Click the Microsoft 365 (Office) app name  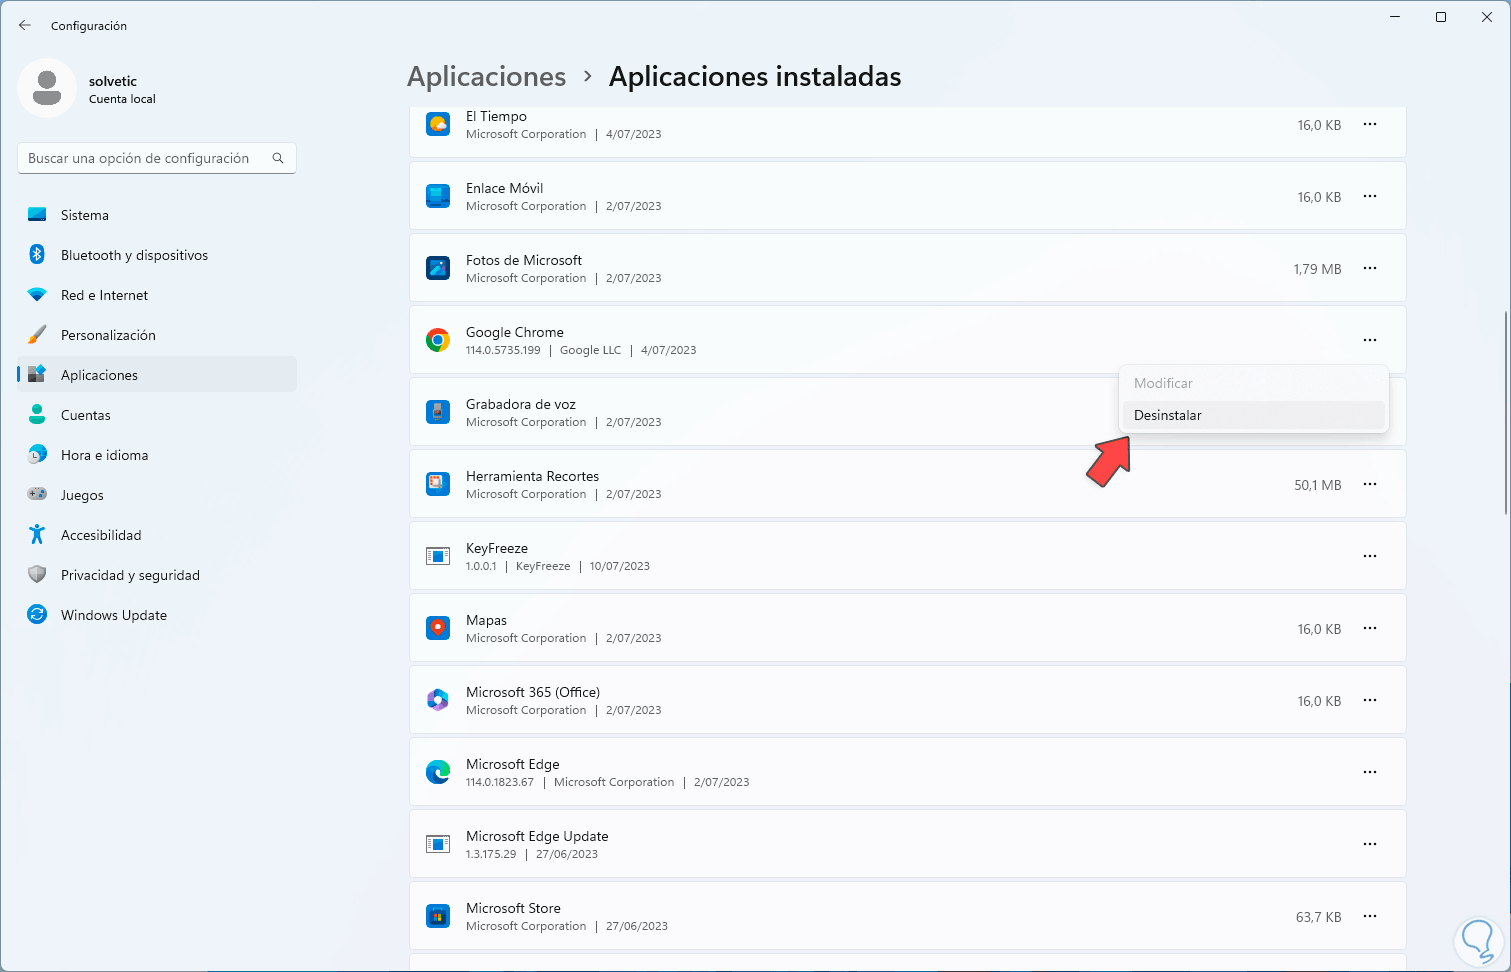pos(533,692)
